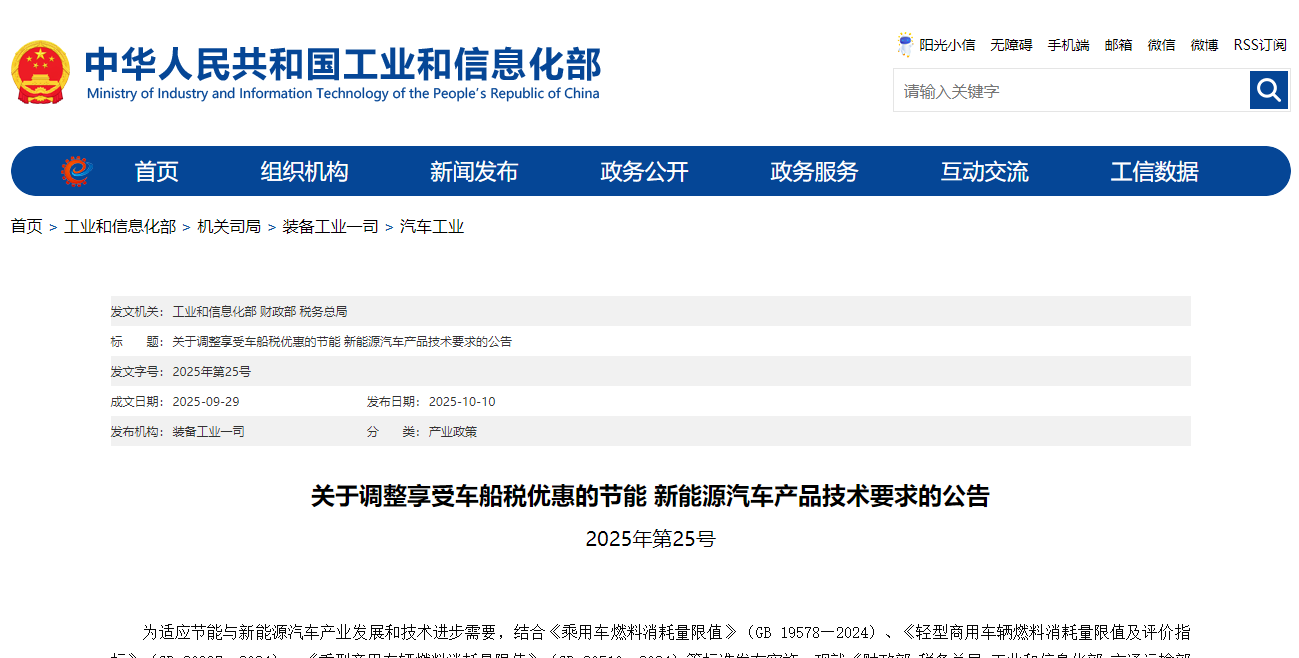Screen dimensions: 1299x658
Task: Click the 微博 link in top bar
Action: click(x=1204, y=45)
